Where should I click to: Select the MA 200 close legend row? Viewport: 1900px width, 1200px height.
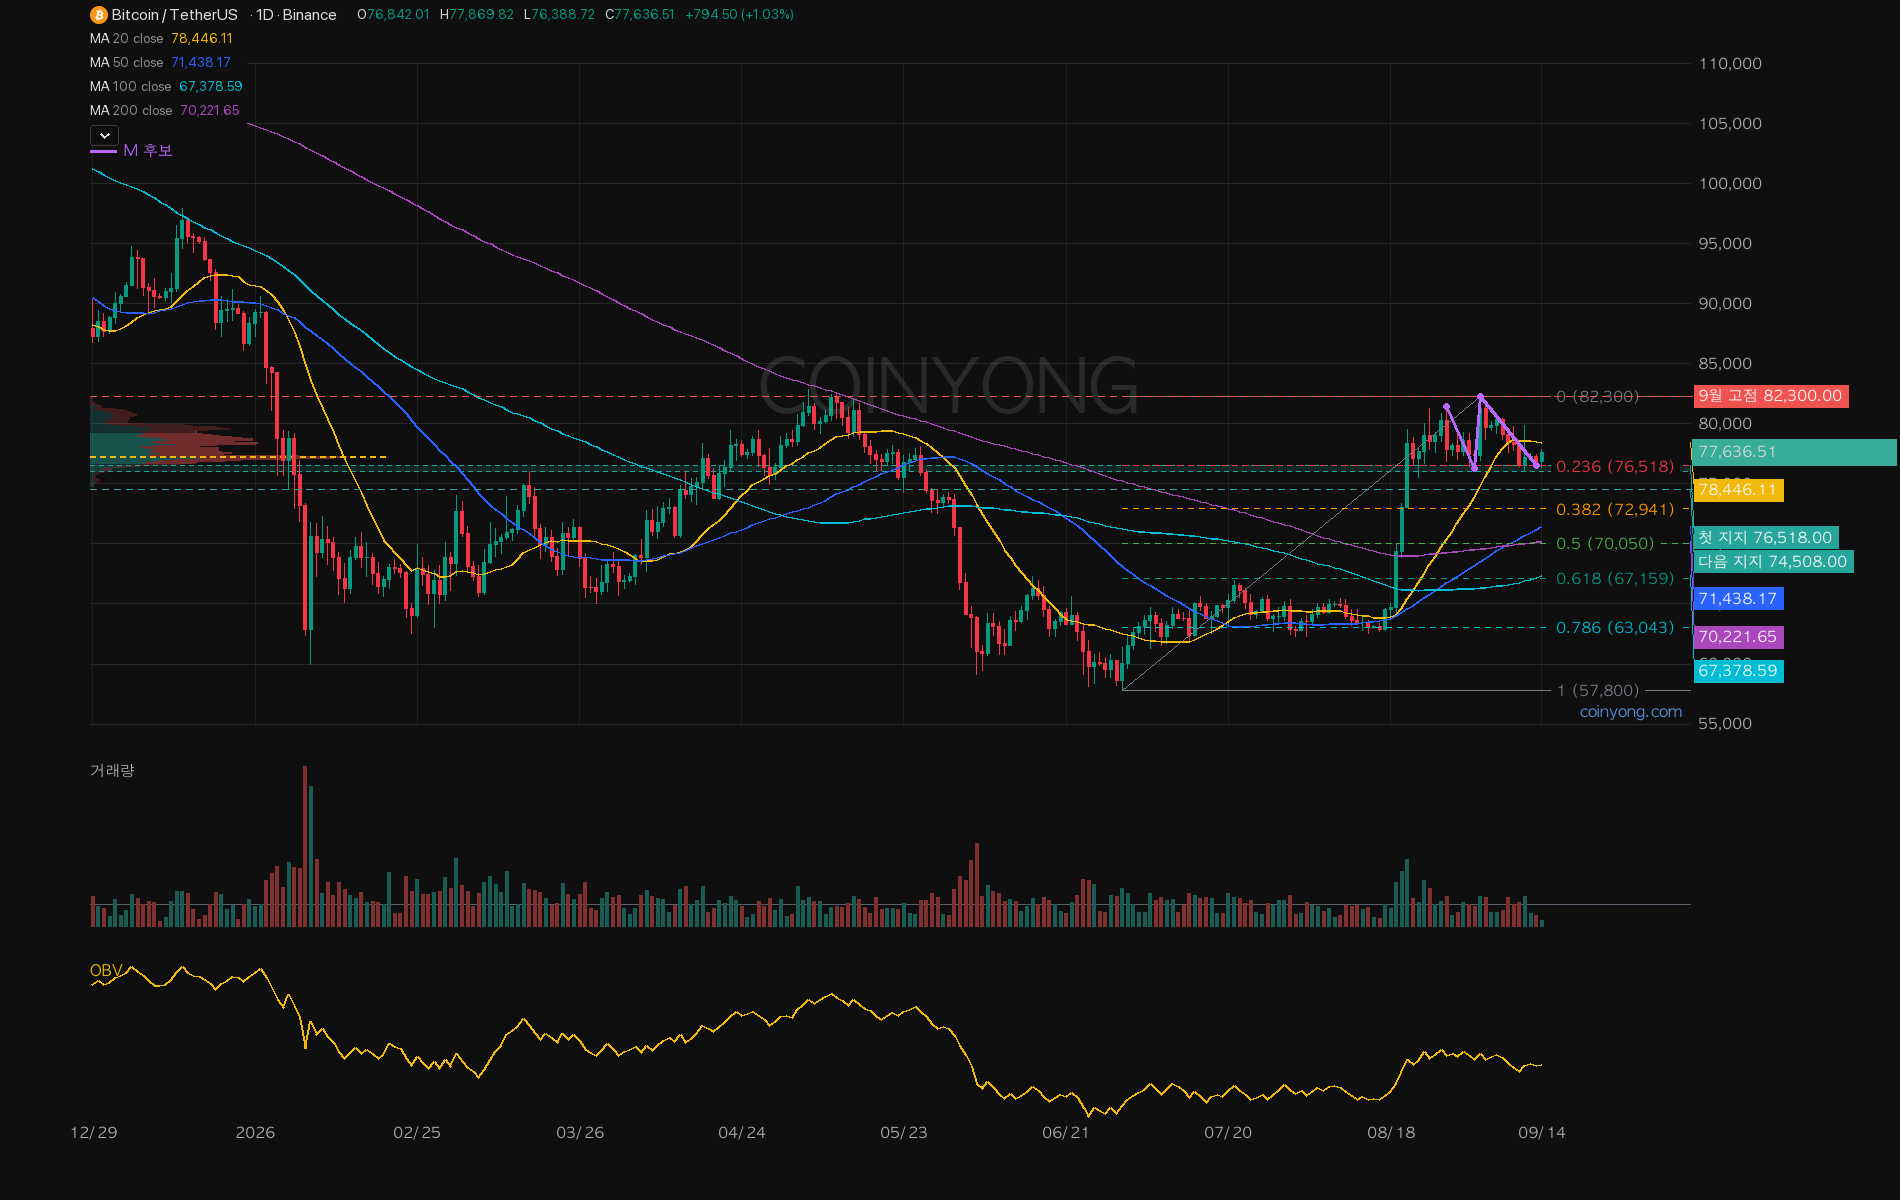165,110
